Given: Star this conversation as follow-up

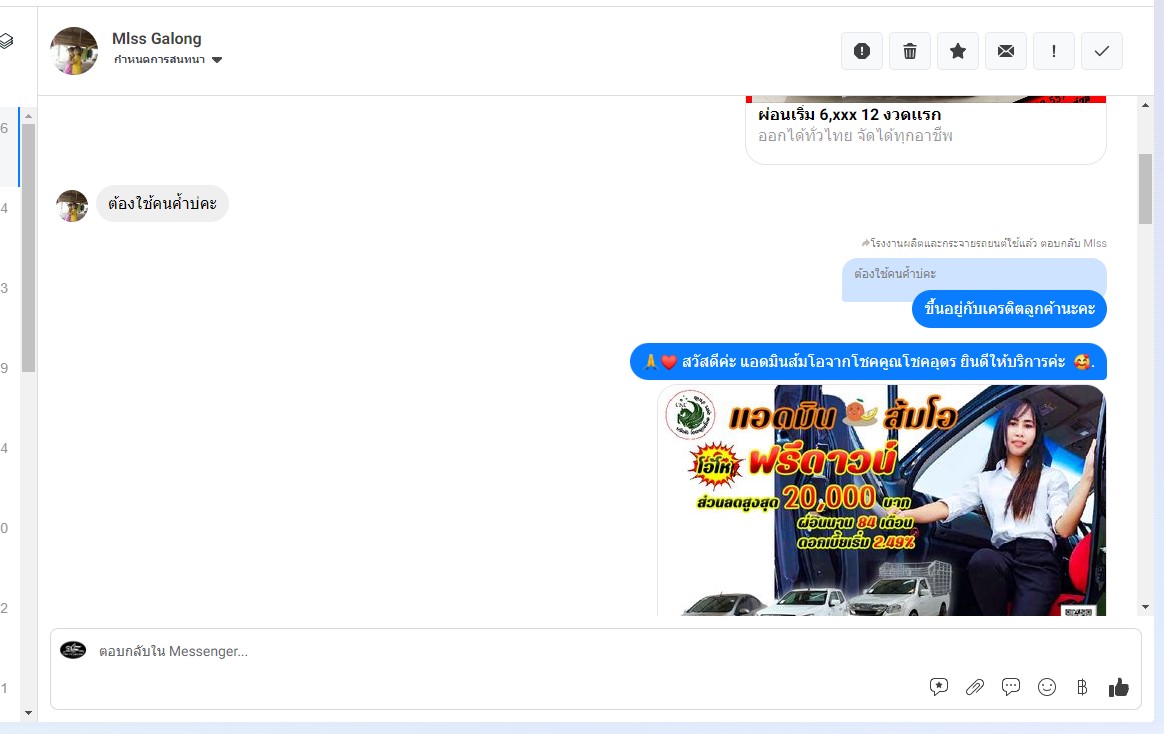Looking at the screenshot, I should click(958, 51).
